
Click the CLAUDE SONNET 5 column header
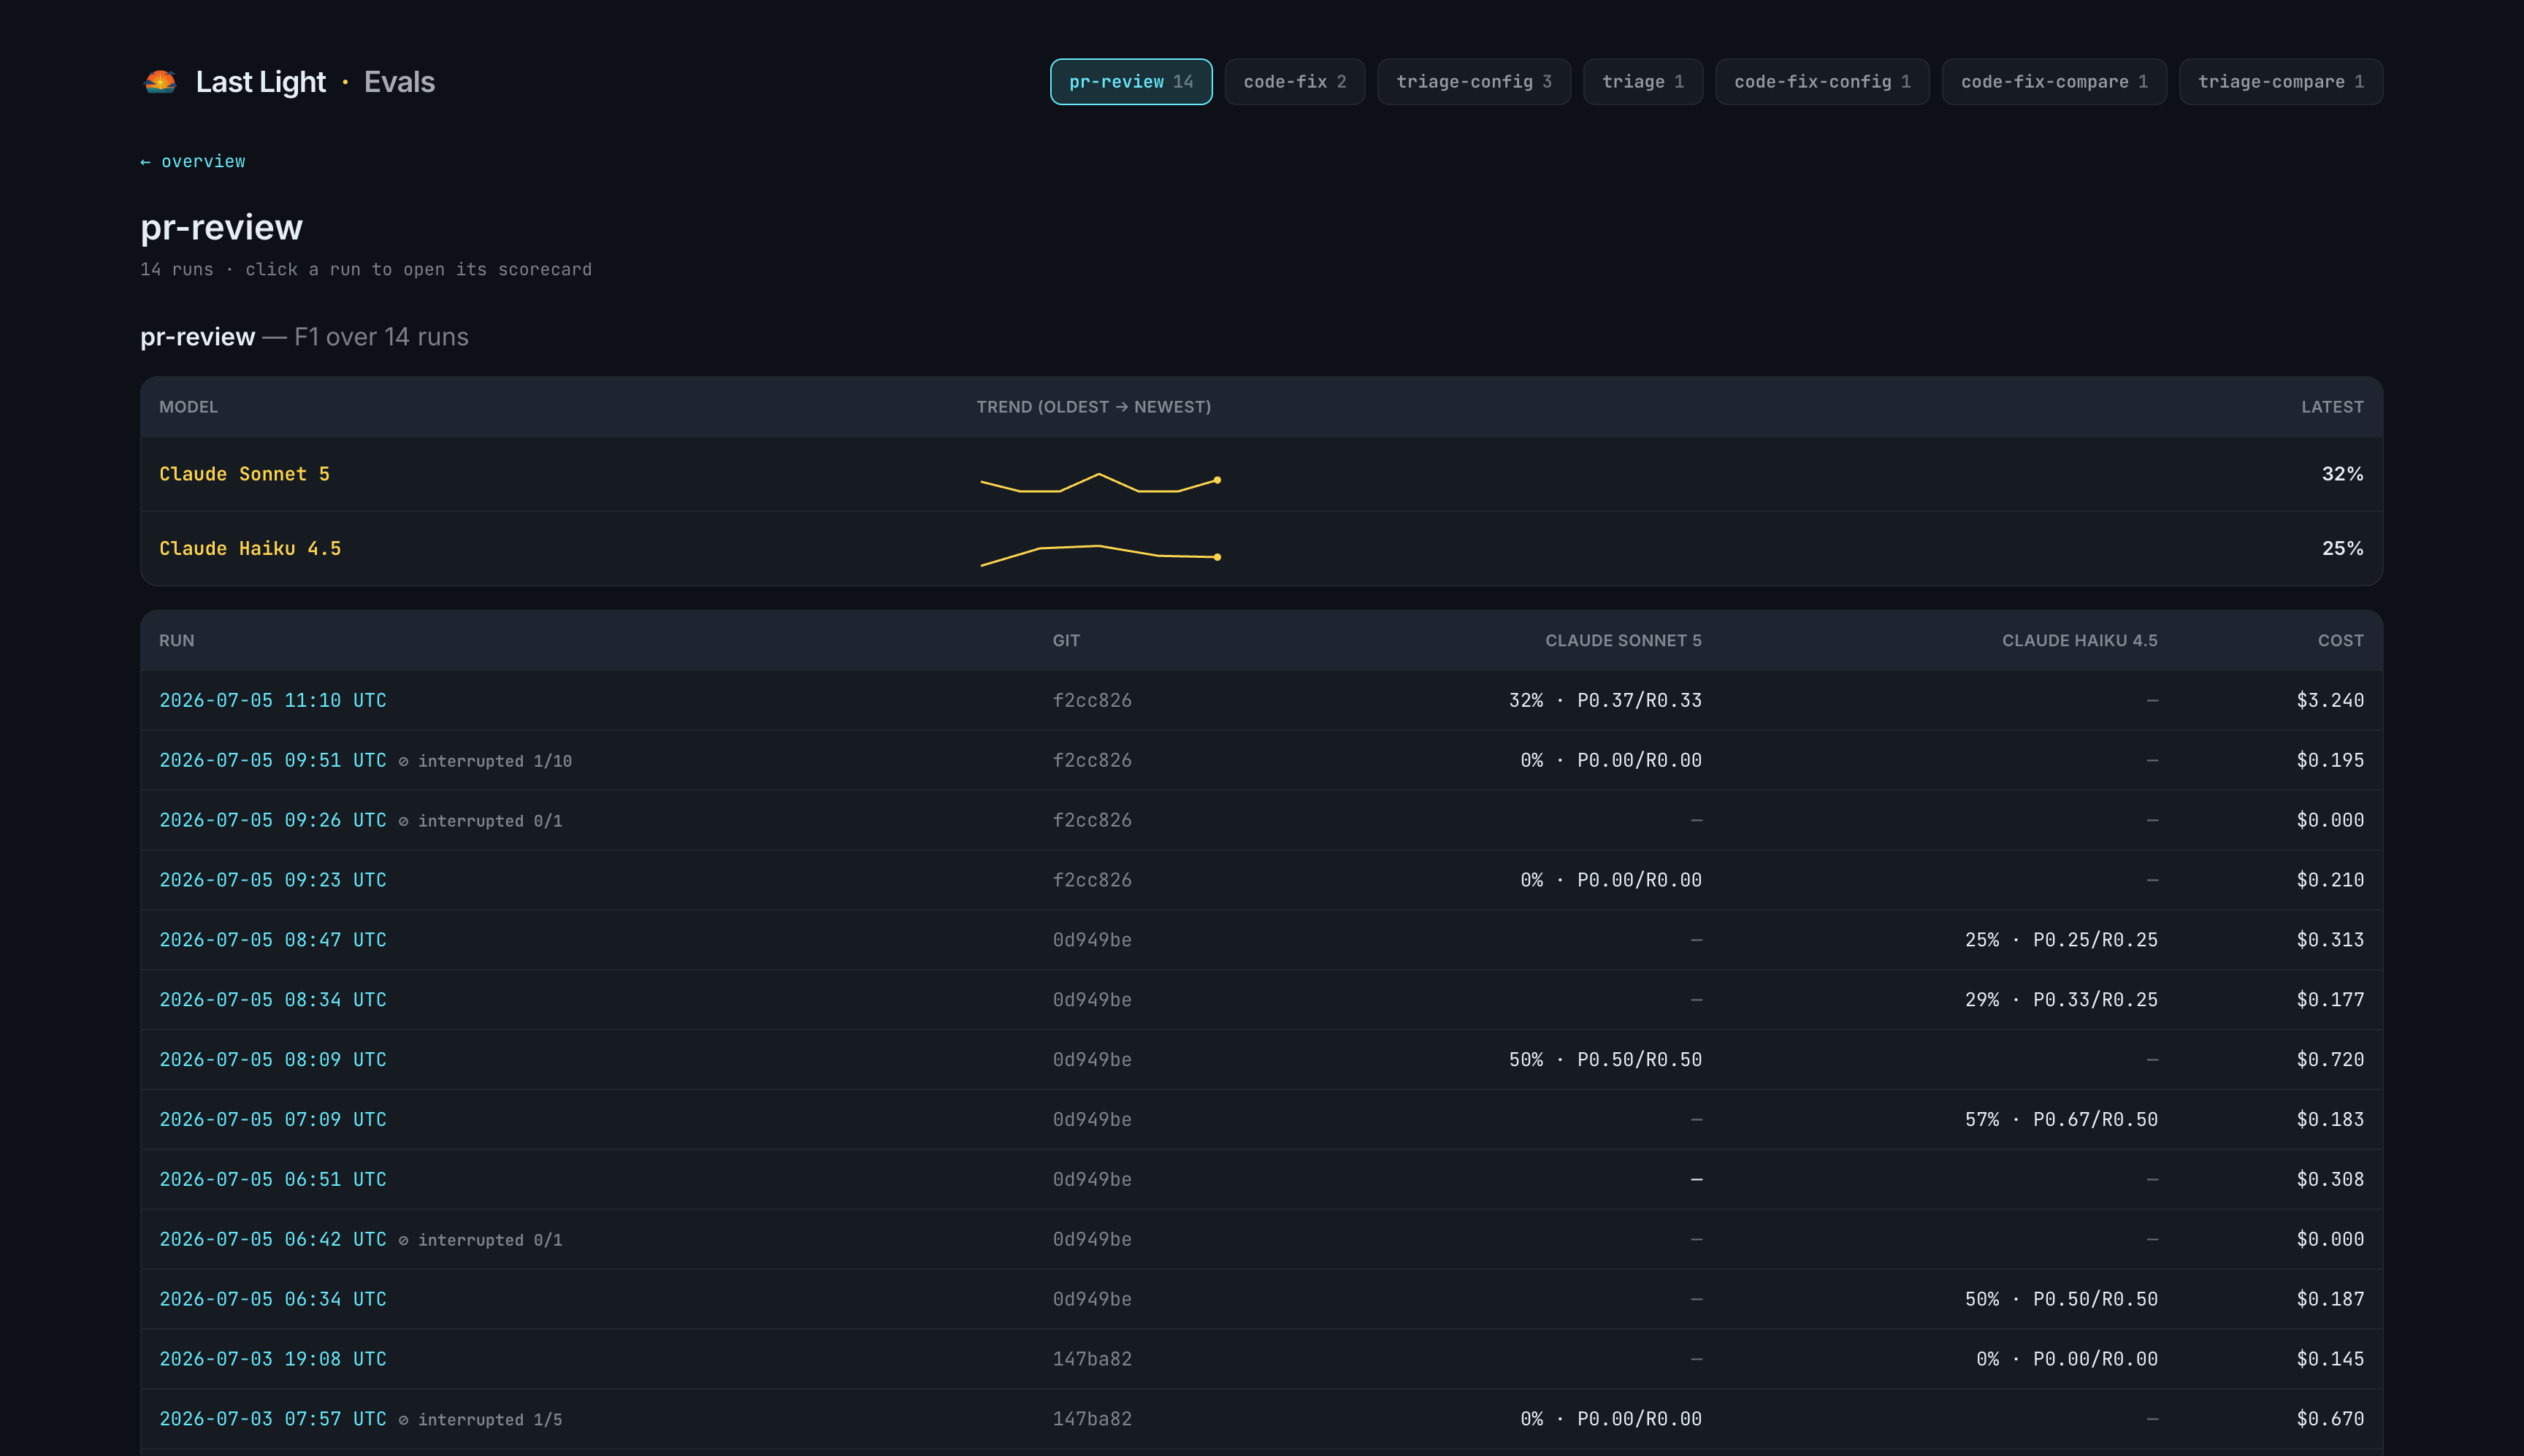[1623, 641]
